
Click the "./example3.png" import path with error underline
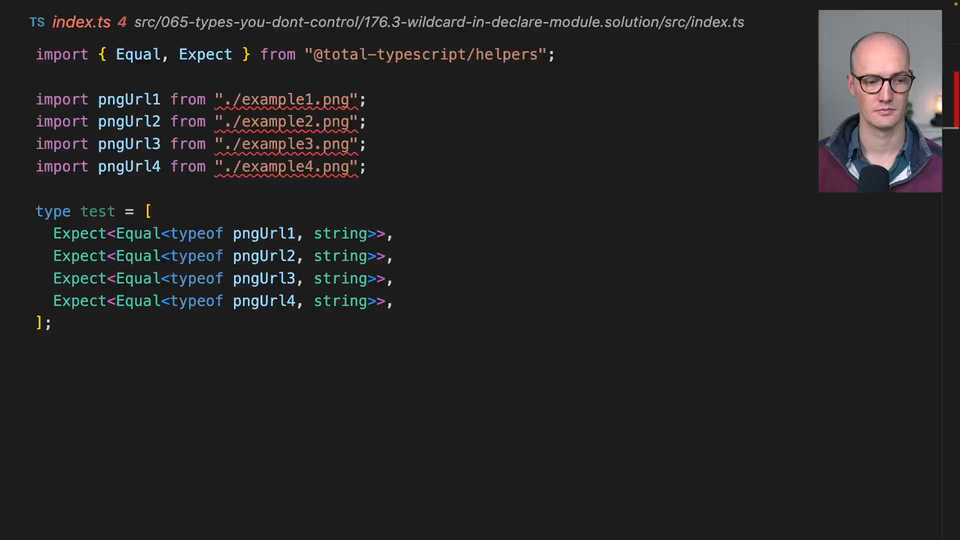286,144
